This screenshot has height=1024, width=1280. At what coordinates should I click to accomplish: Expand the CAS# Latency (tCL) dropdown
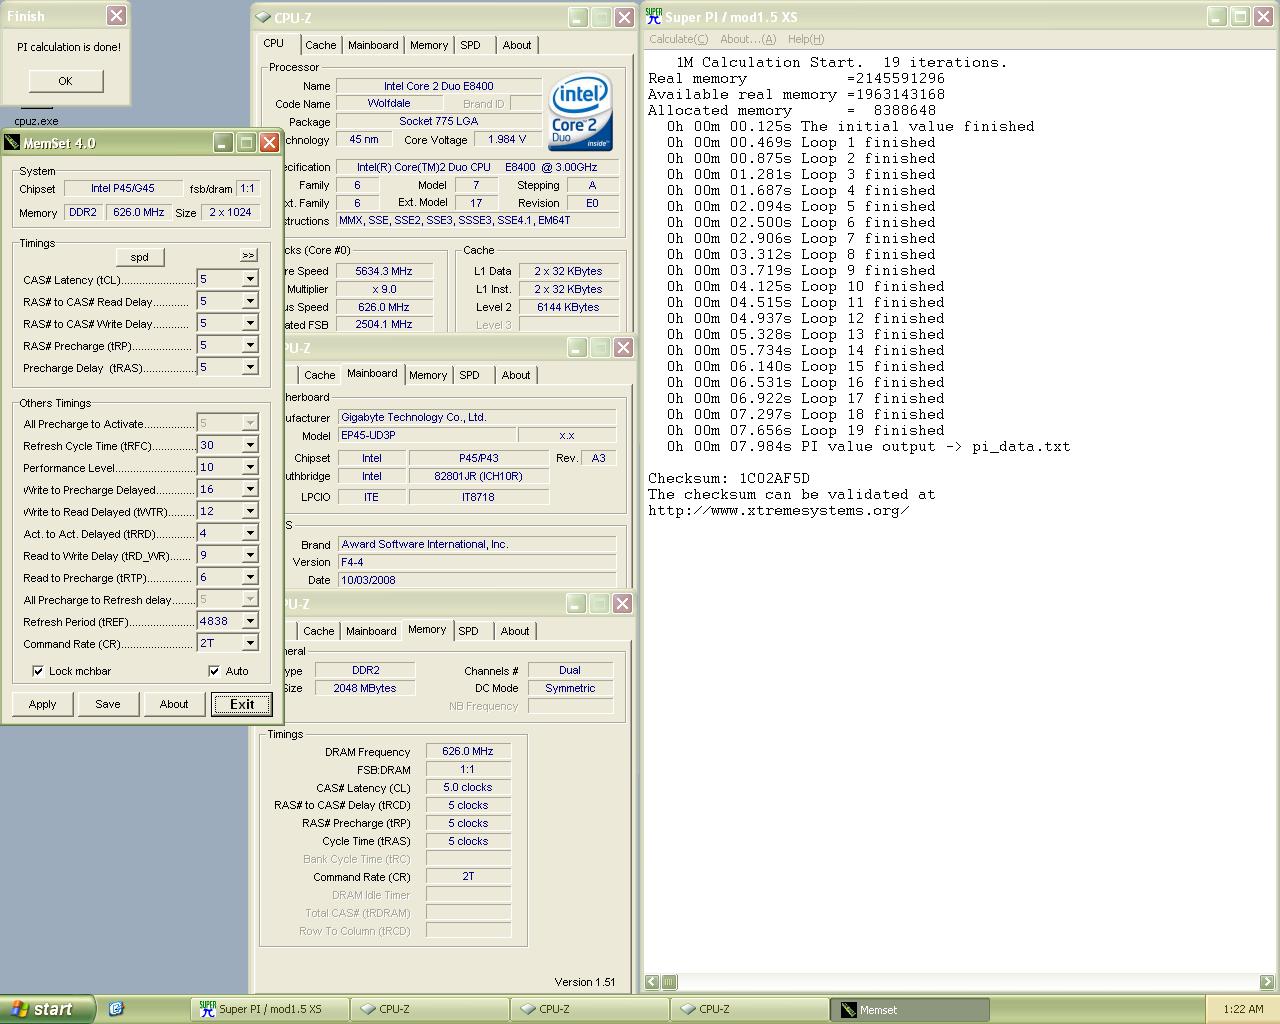pyautogui.click(x=250, y=279)
